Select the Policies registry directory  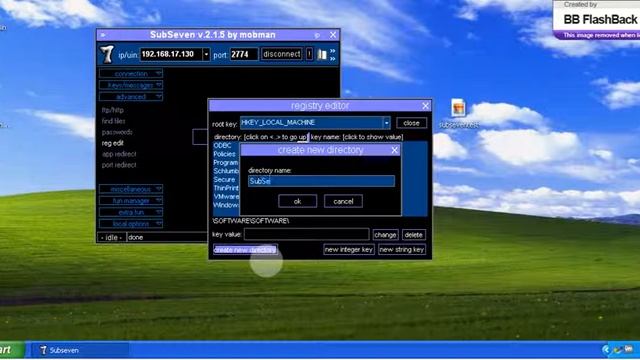click(224, 154)
